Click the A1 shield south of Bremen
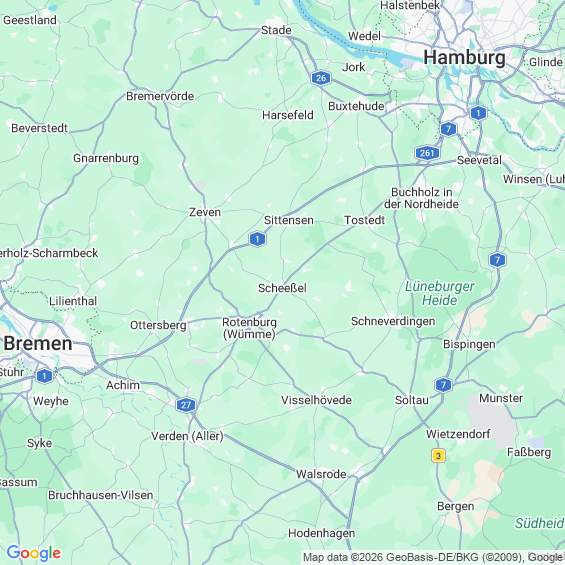 pos(45,376)
